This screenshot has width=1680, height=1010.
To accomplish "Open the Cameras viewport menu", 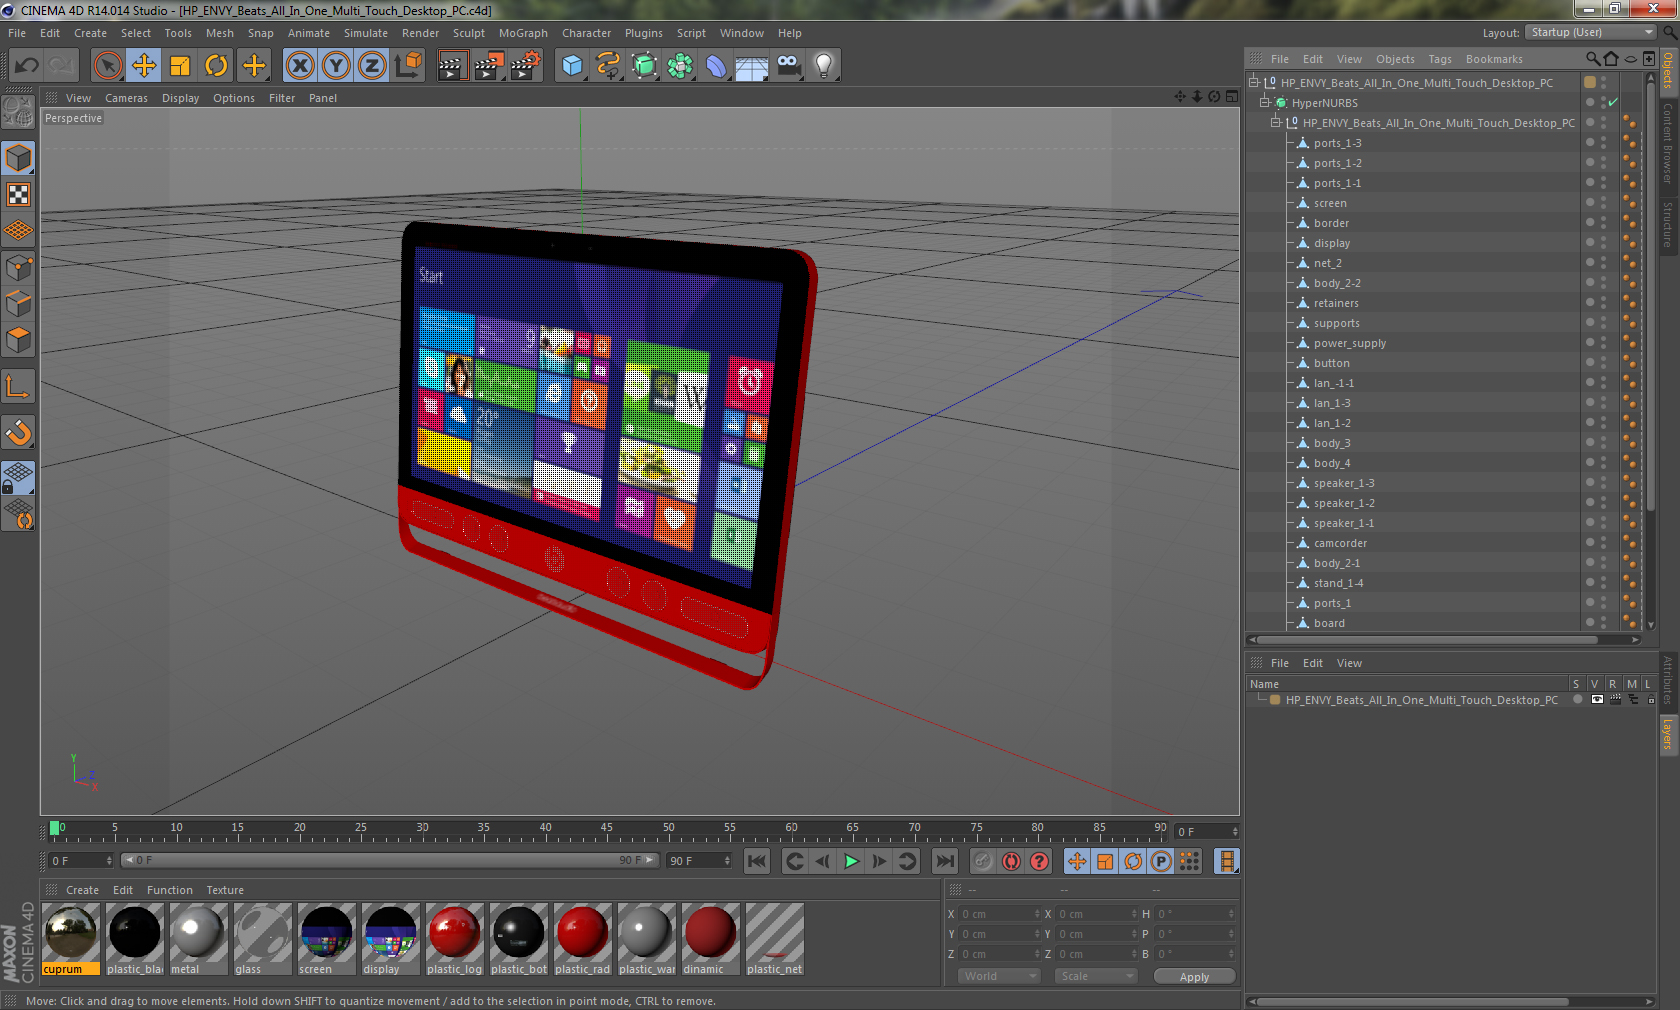I will pyautogui.click(x=126, y=98).
